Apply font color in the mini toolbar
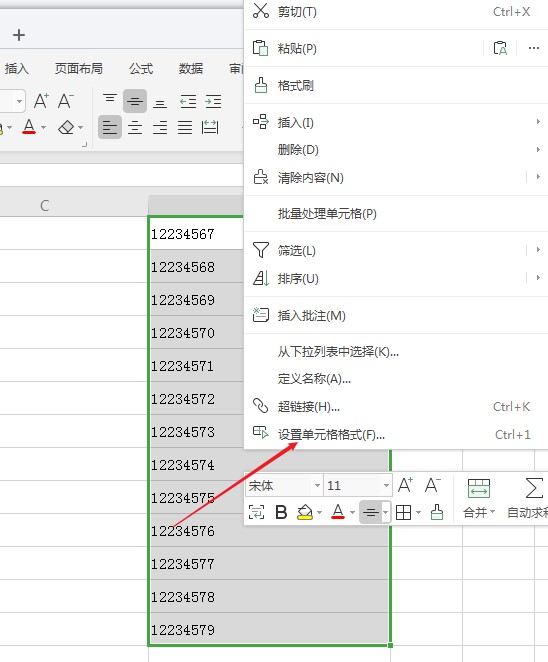 [338, 513]
